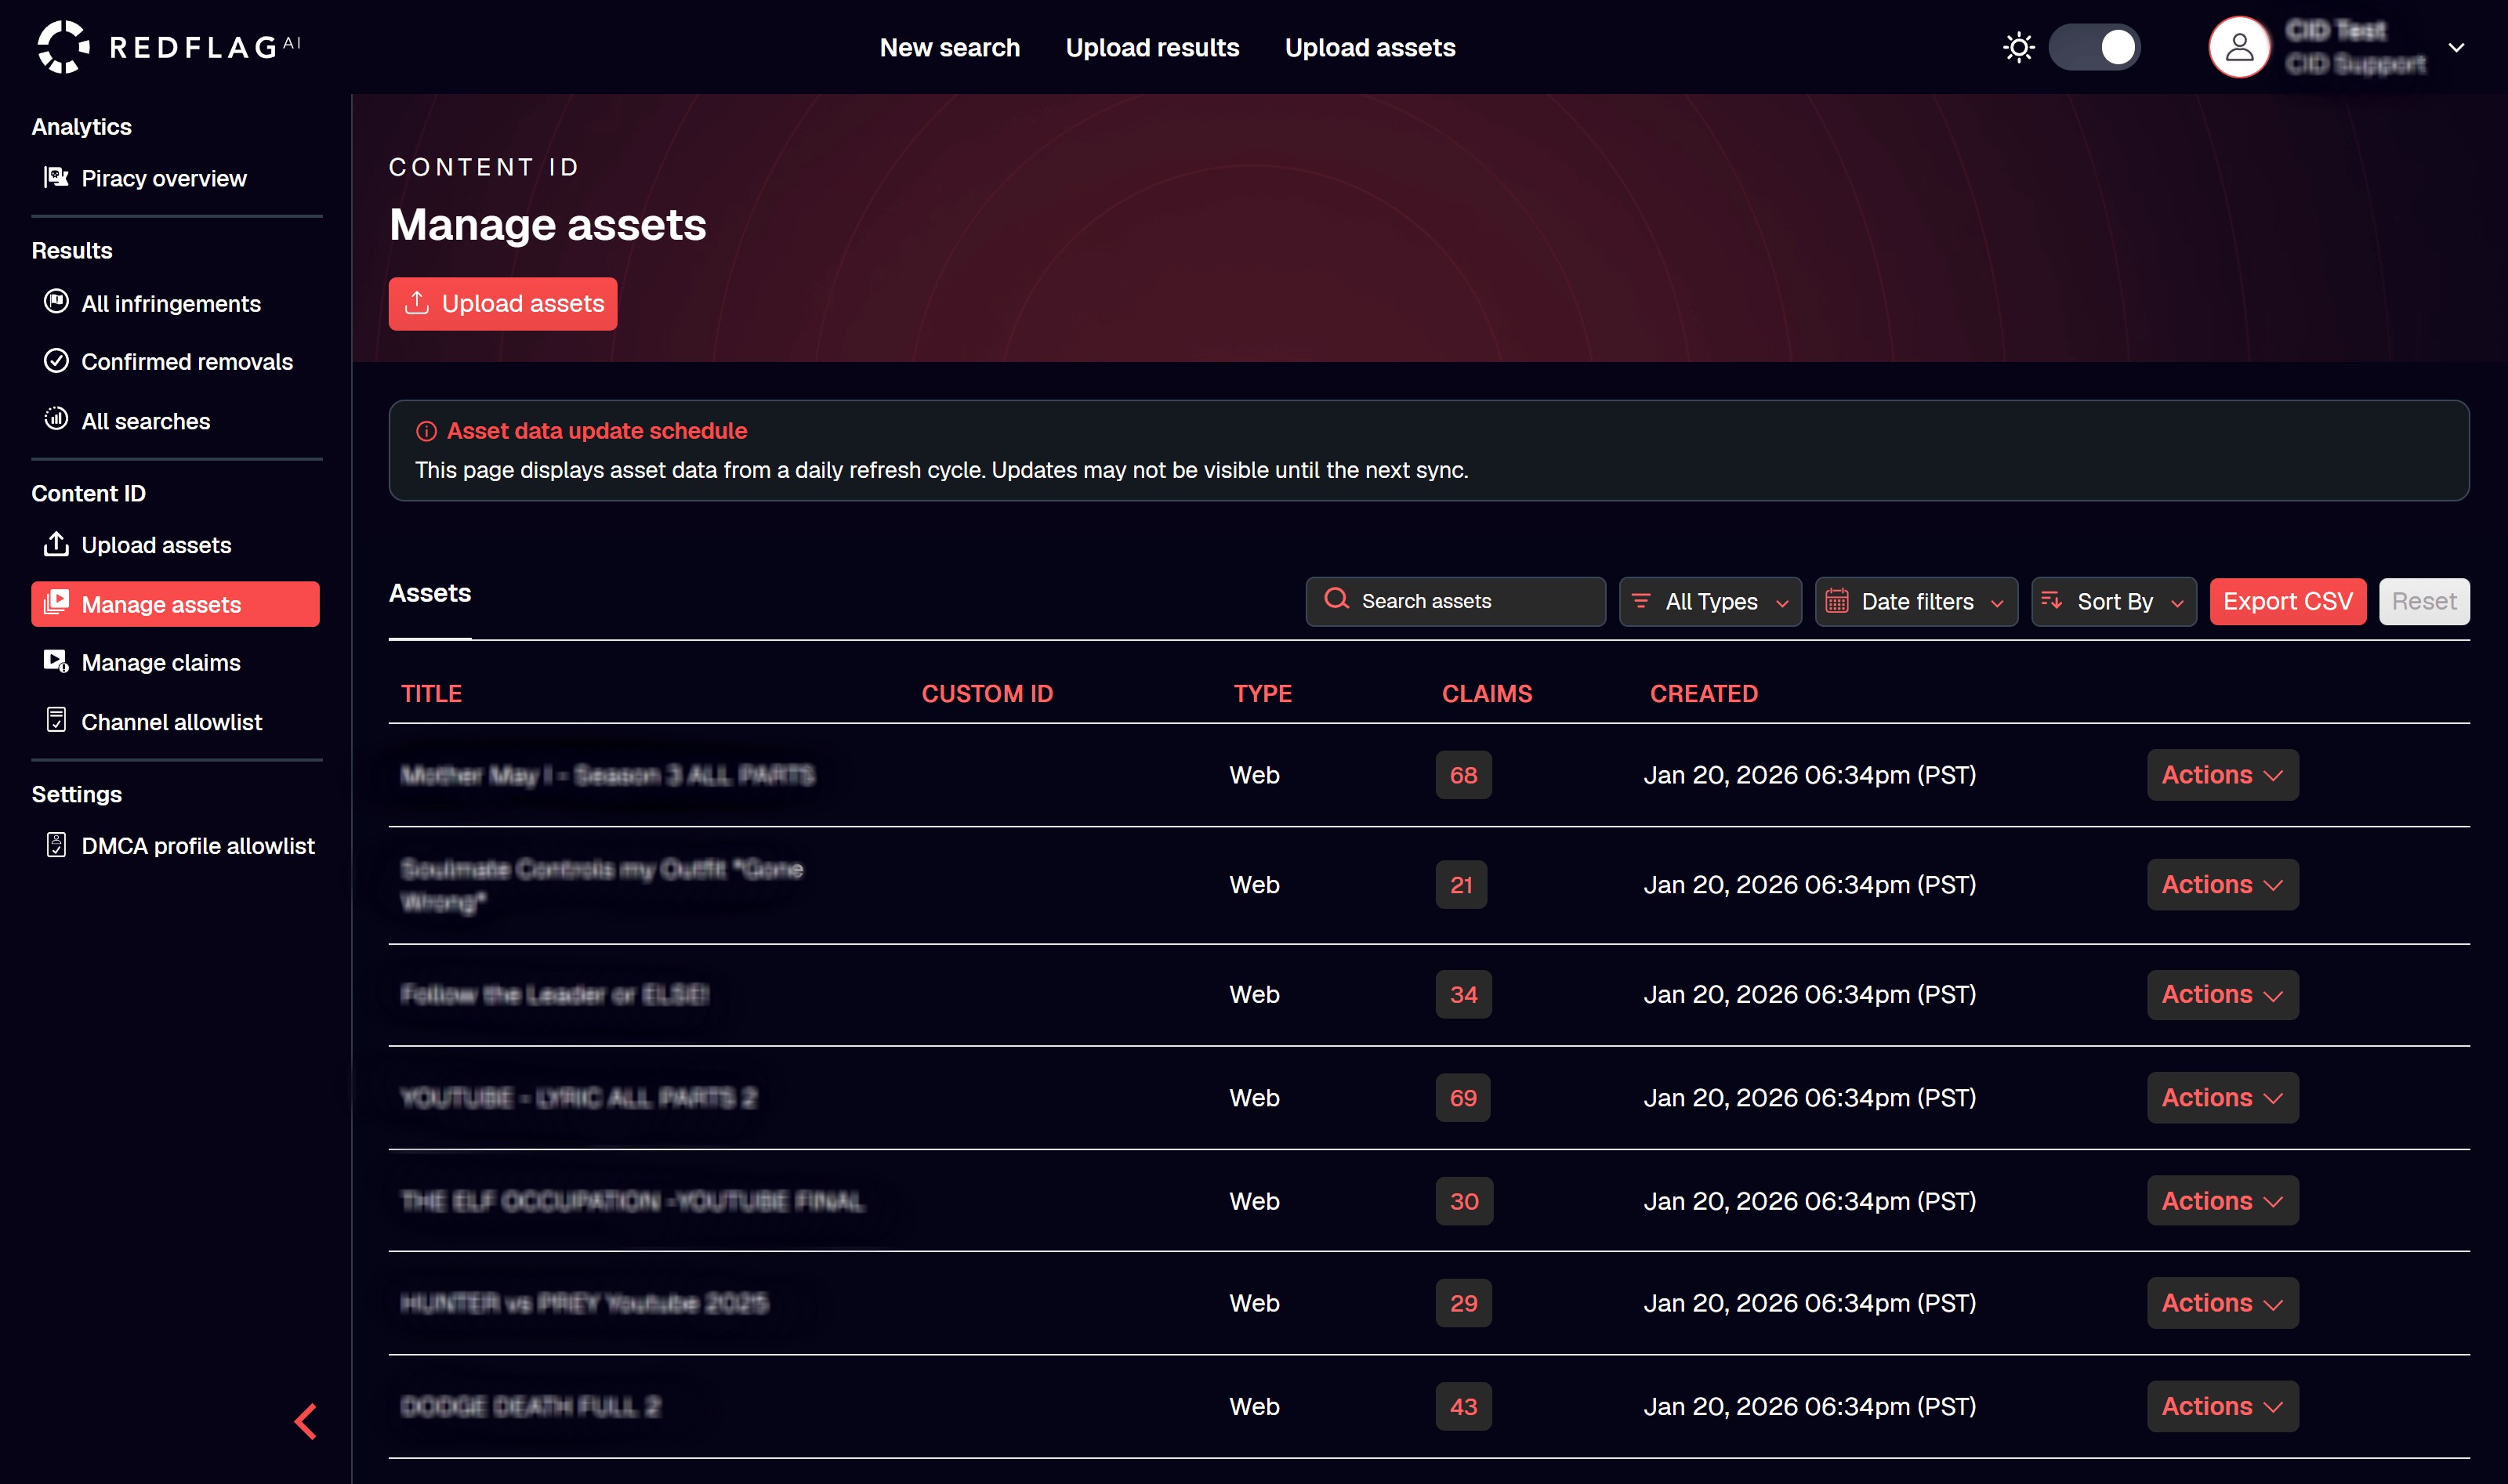Open Actions menu for 68-claims asset
Screen dimensions: 2508x1484
click(2222, 775)
